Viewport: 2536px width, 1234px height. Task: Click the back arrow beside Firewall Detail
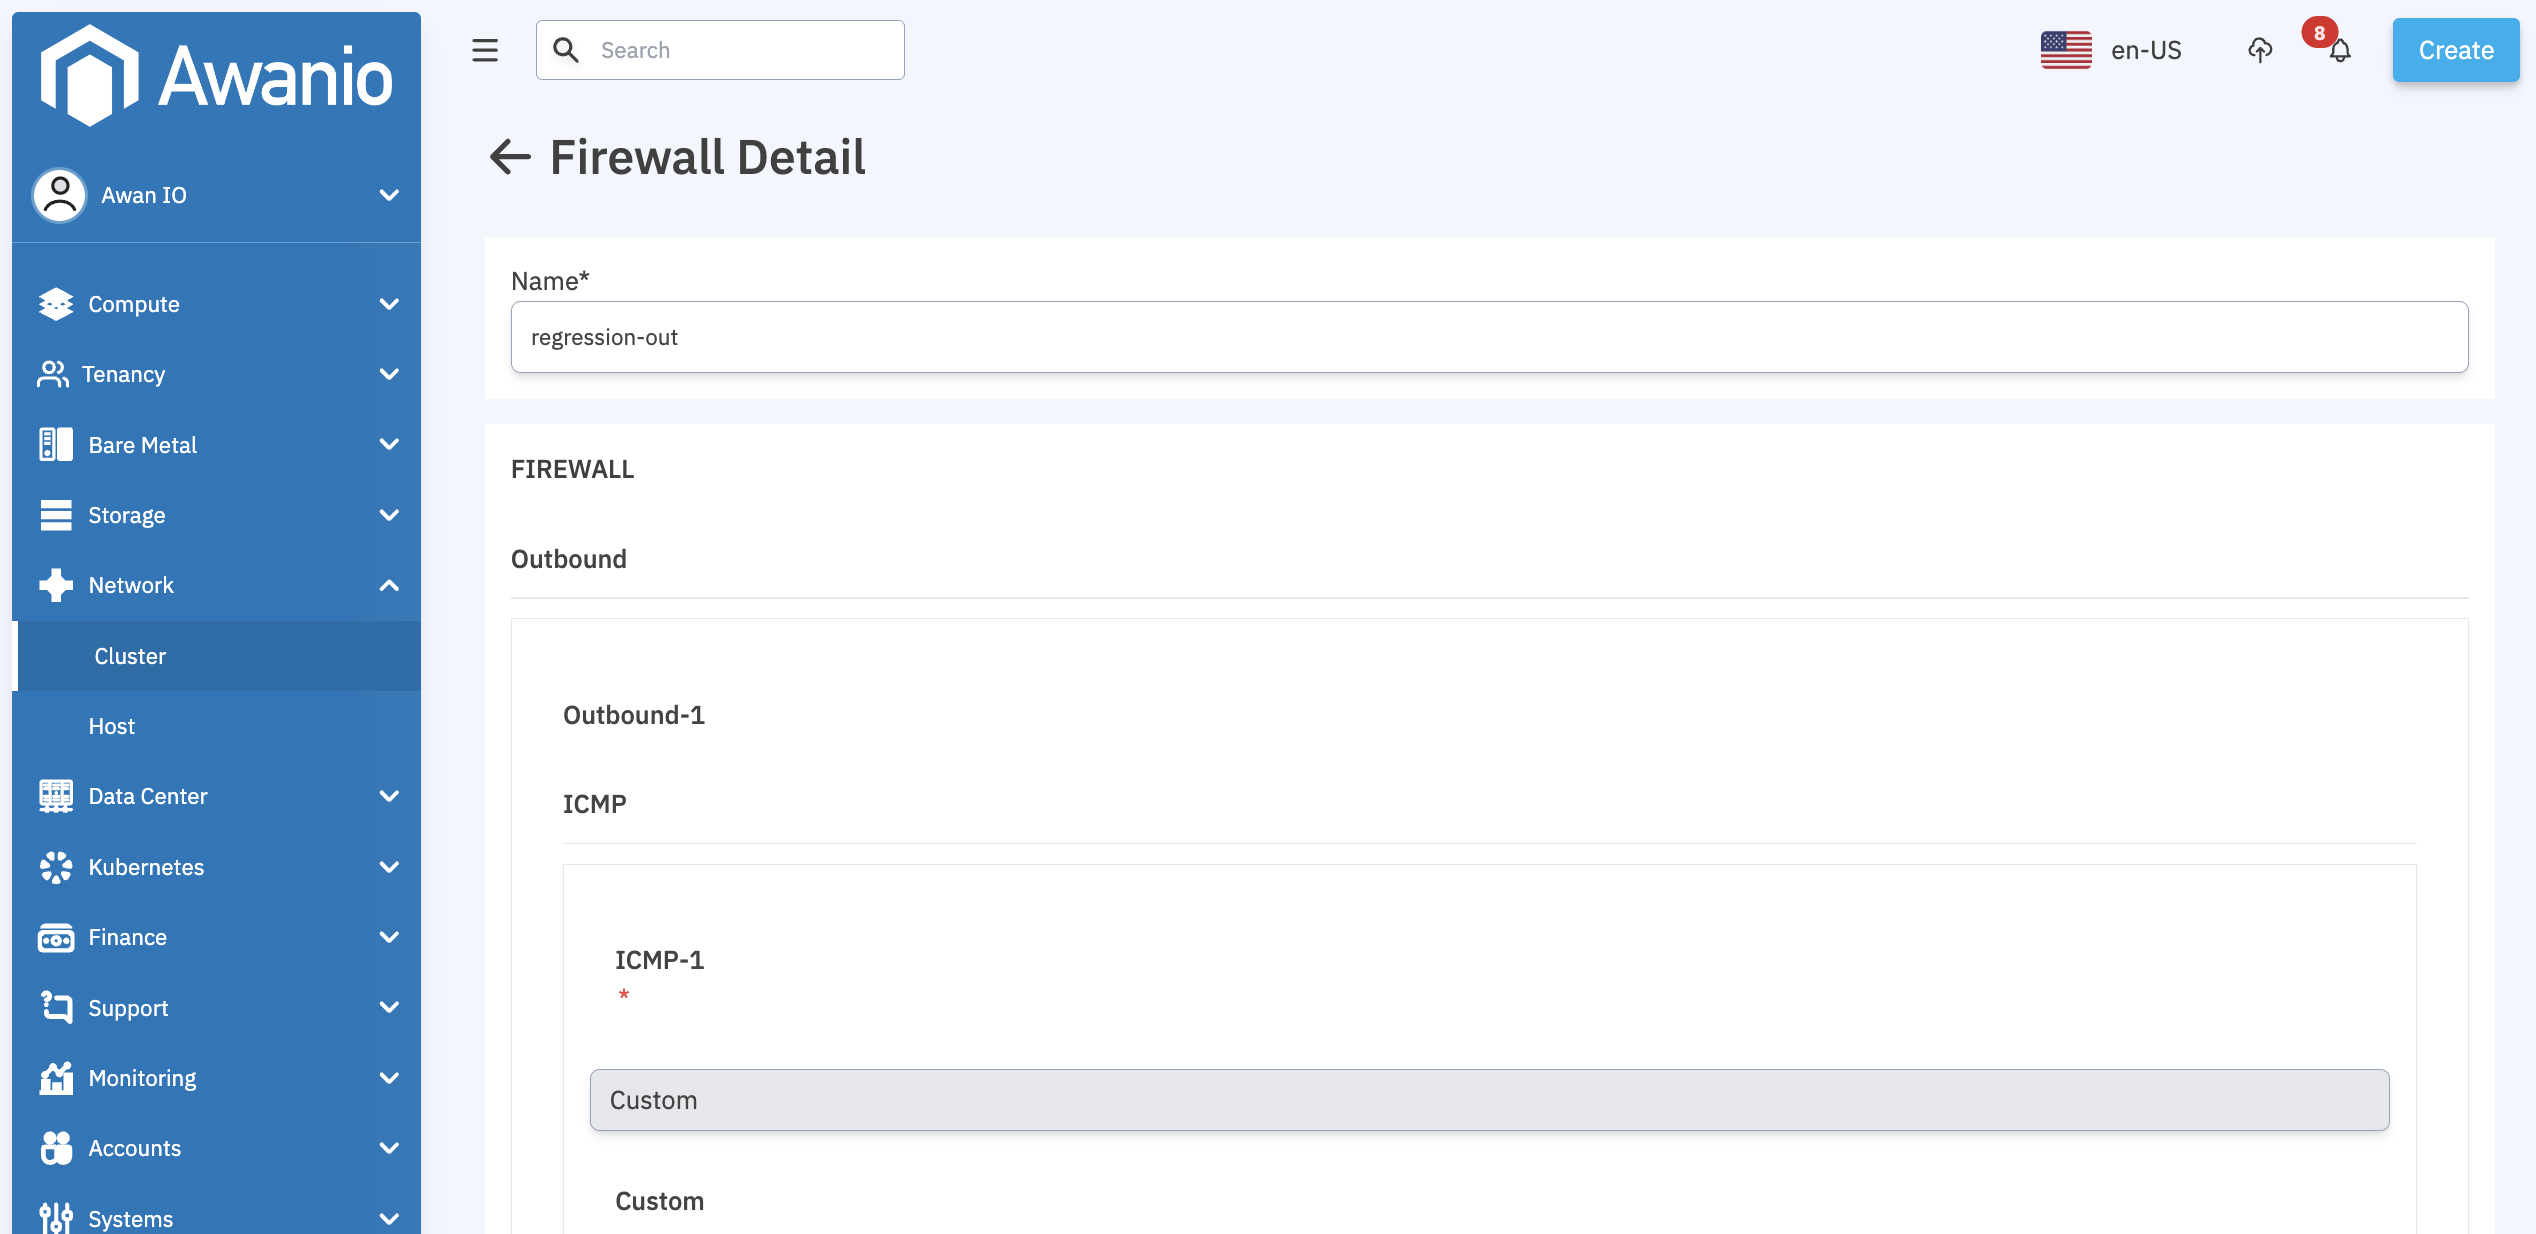click(x=510, y=157)
